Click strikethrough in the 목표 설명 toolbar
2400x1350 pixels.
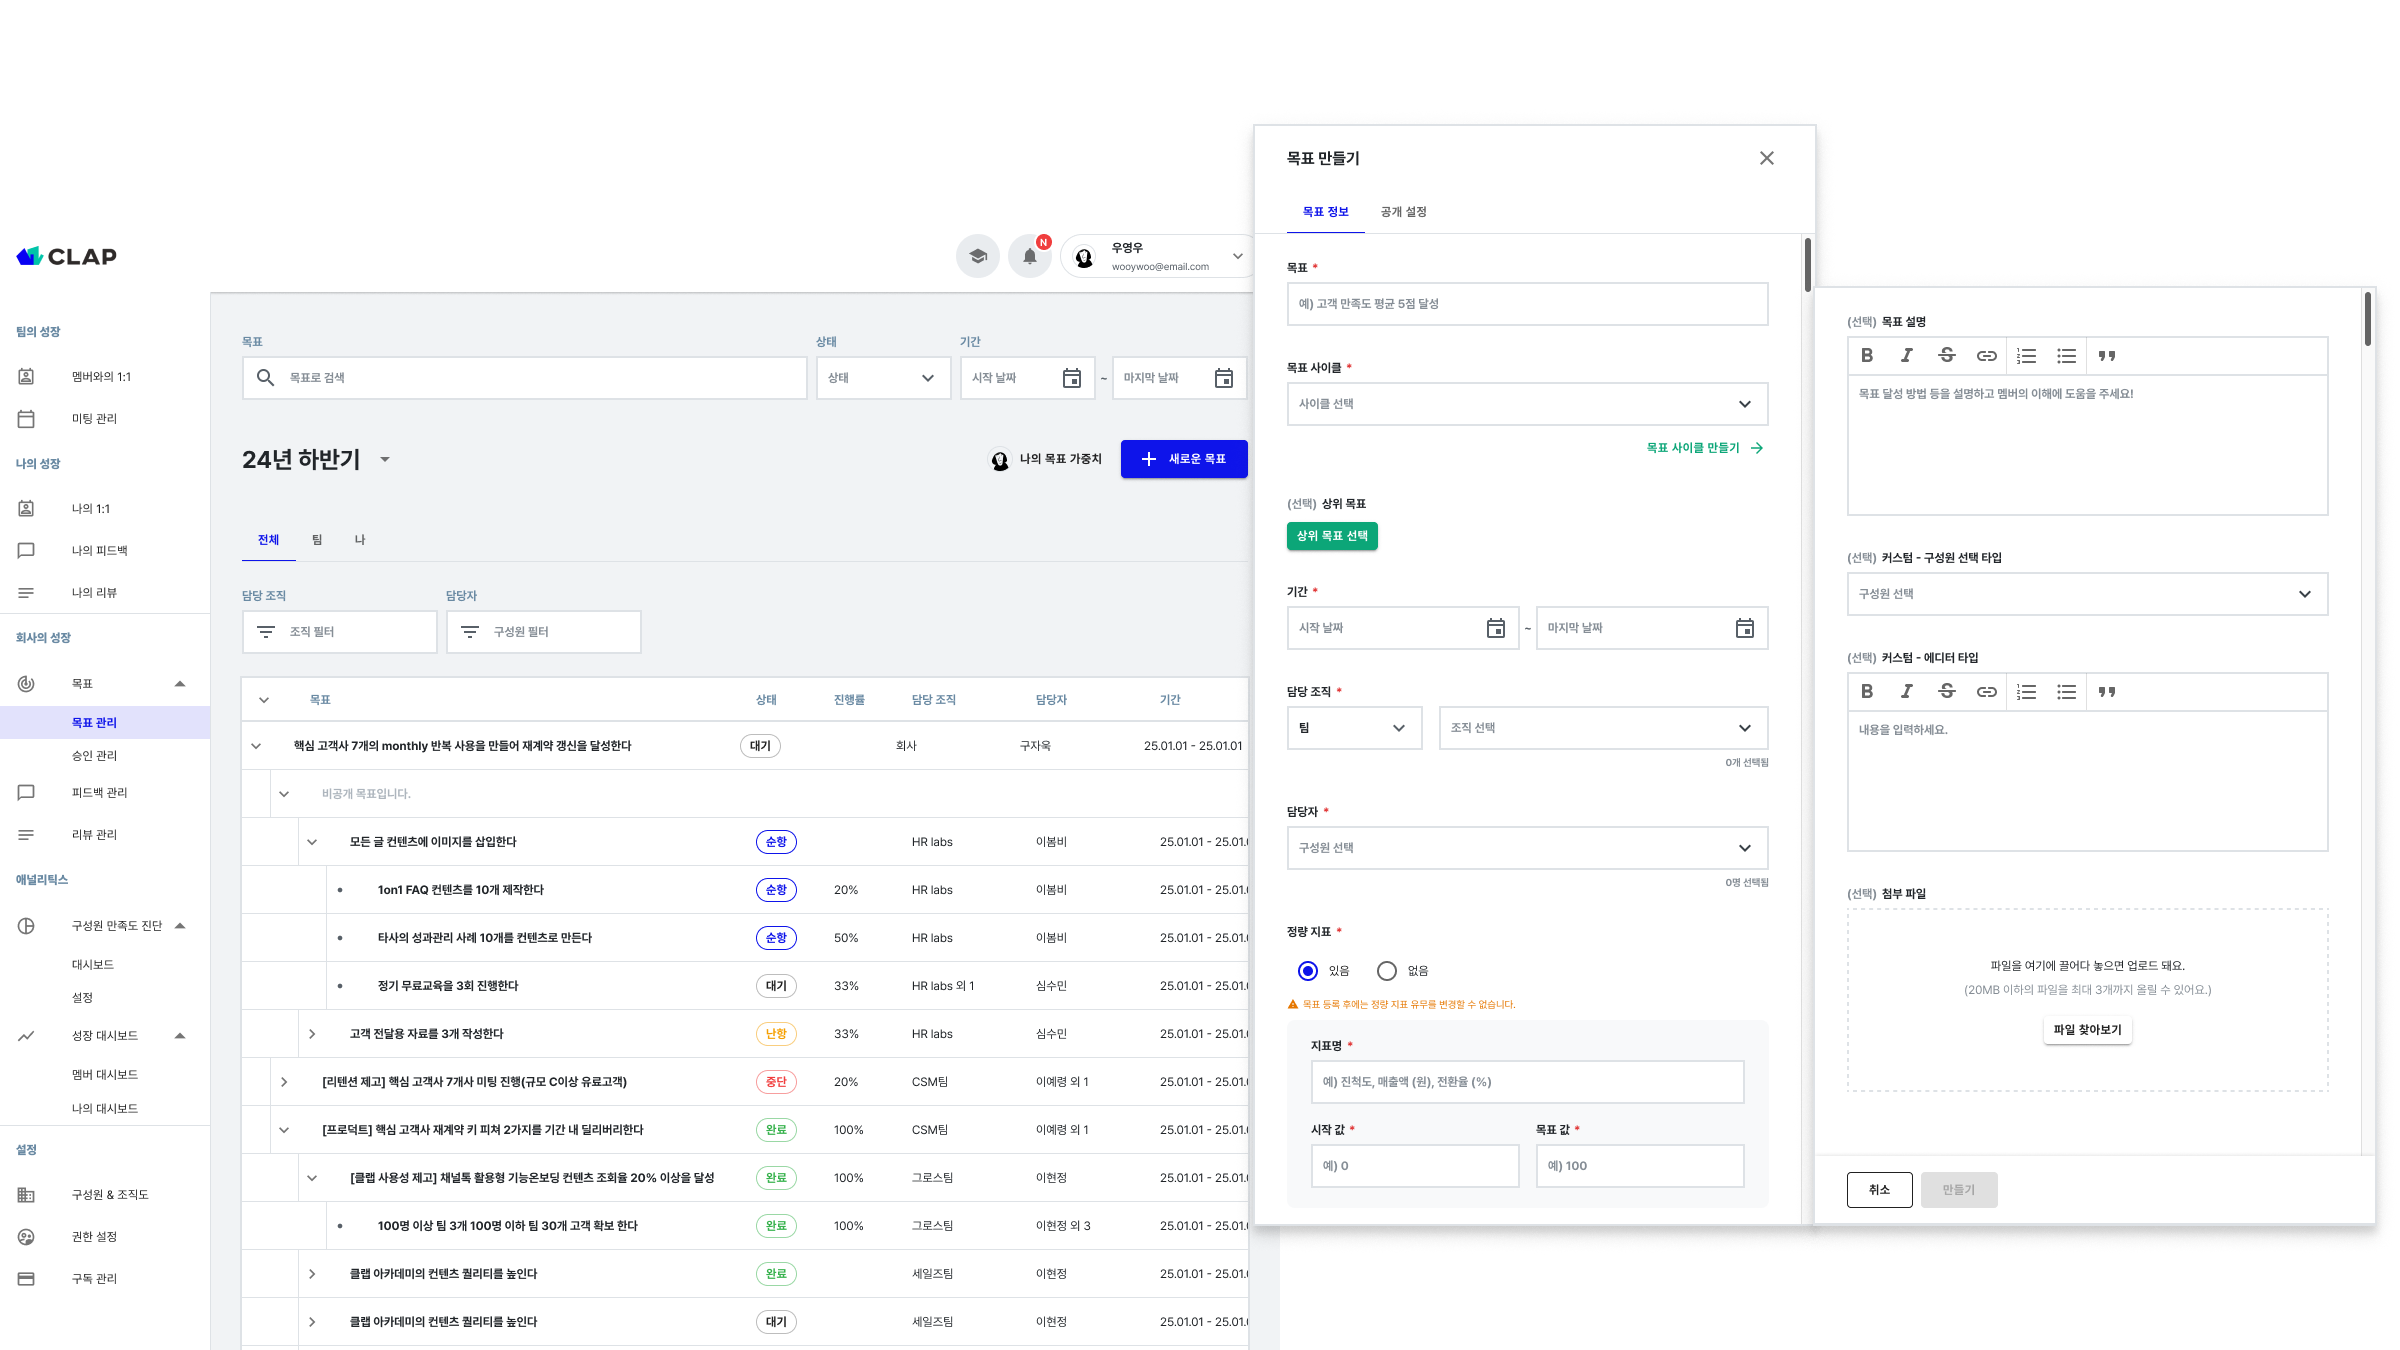pos(1946,356)
